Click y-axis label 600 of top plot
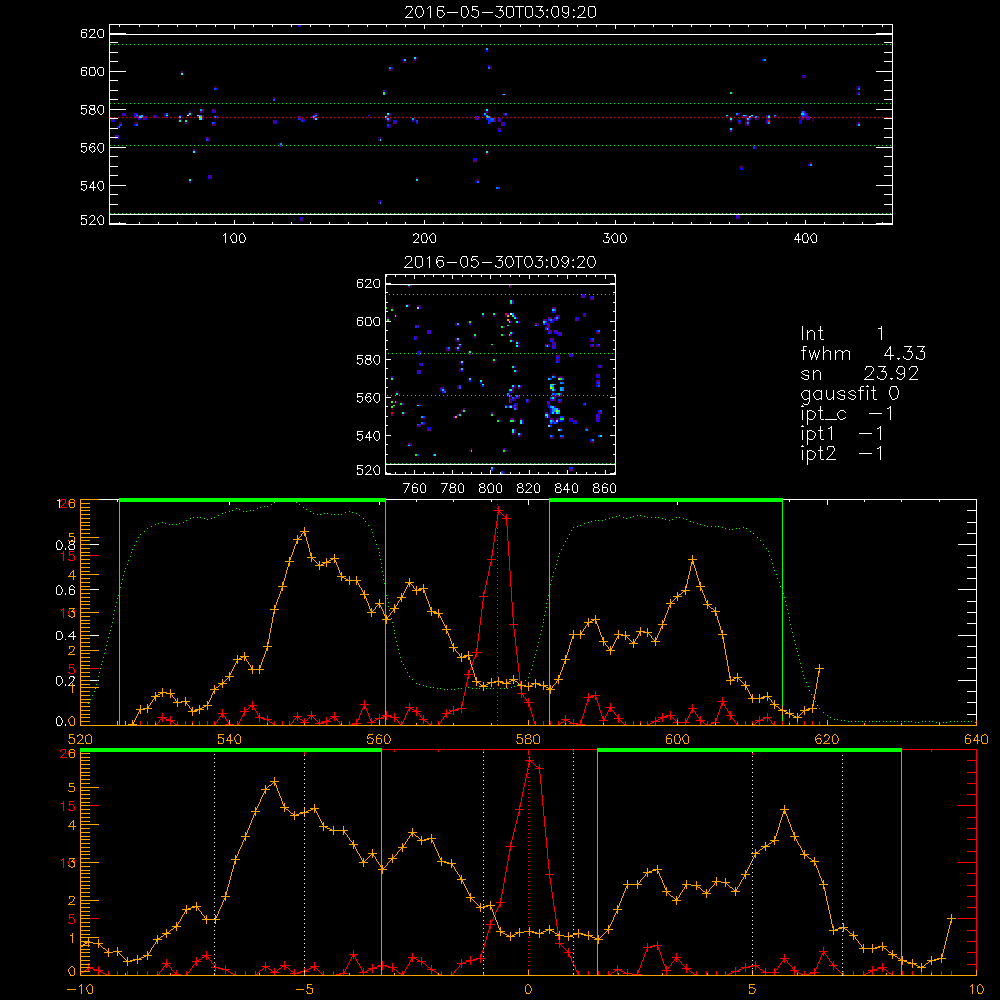Image resolution: width=1000 pixels, height=1000 pixels. (x=92, y=71)
